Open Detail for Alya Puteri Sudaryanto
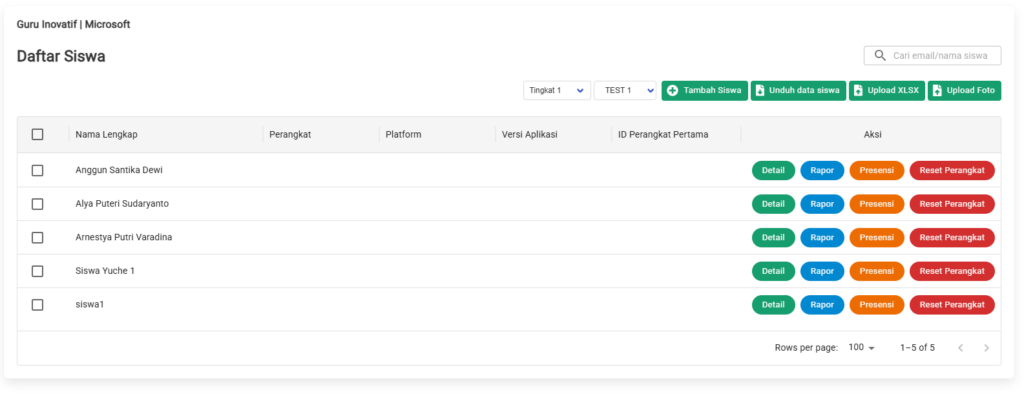The image size is (1024, 394). pyautogui.click(x=773, y=204)
